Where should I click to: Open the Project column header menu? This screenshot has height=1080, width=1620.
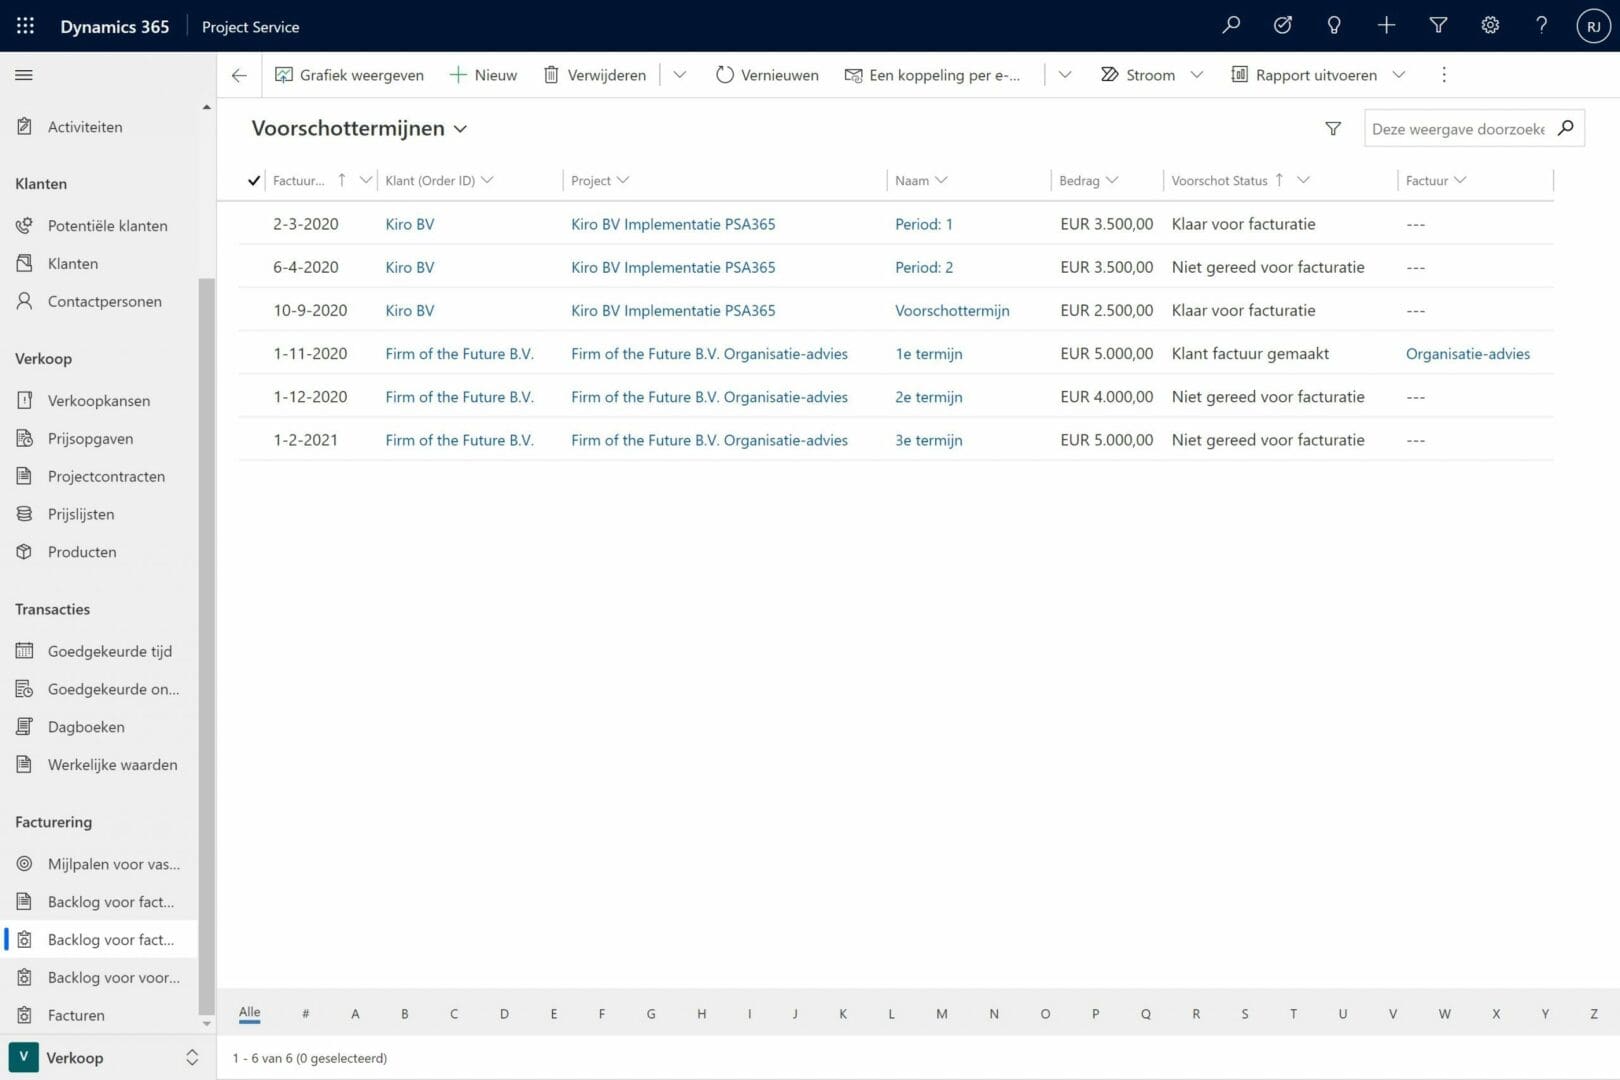599,181
